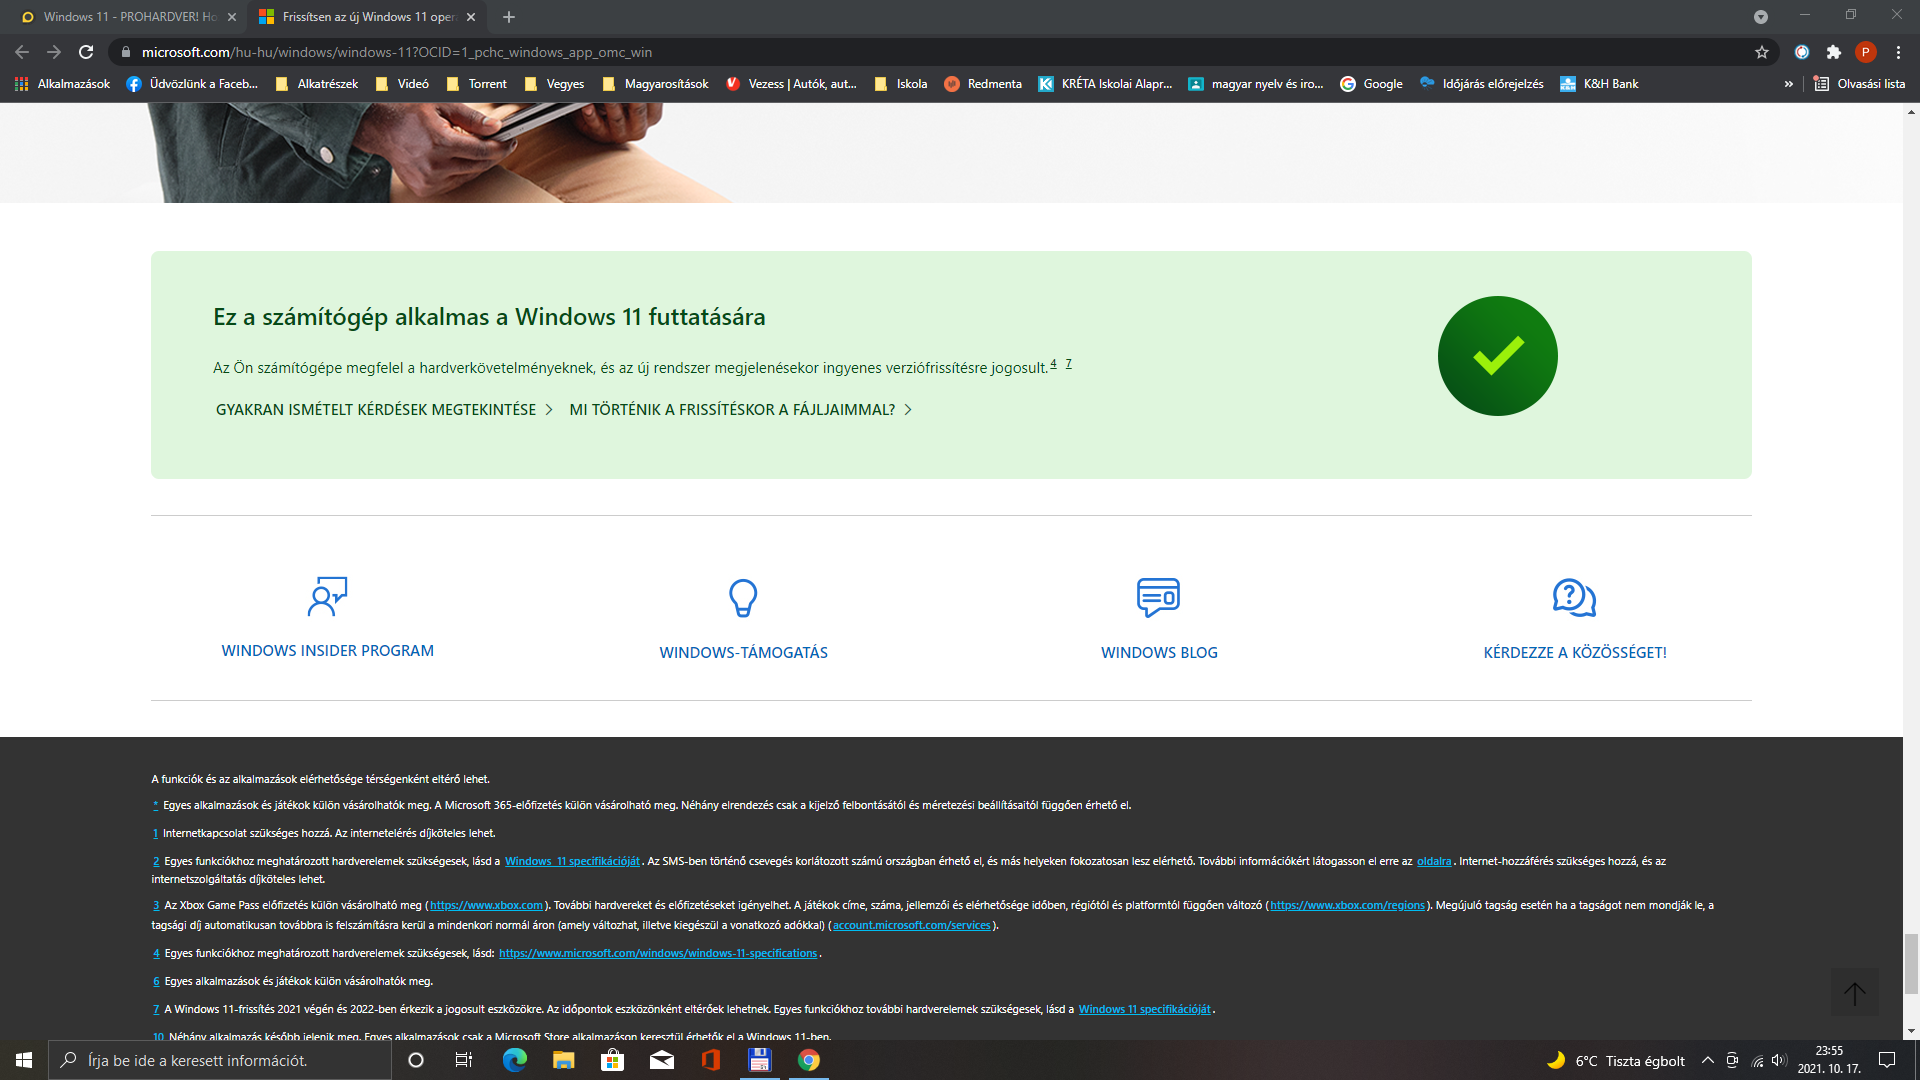Open the account.microsoft.com/services link

[911, 926]
